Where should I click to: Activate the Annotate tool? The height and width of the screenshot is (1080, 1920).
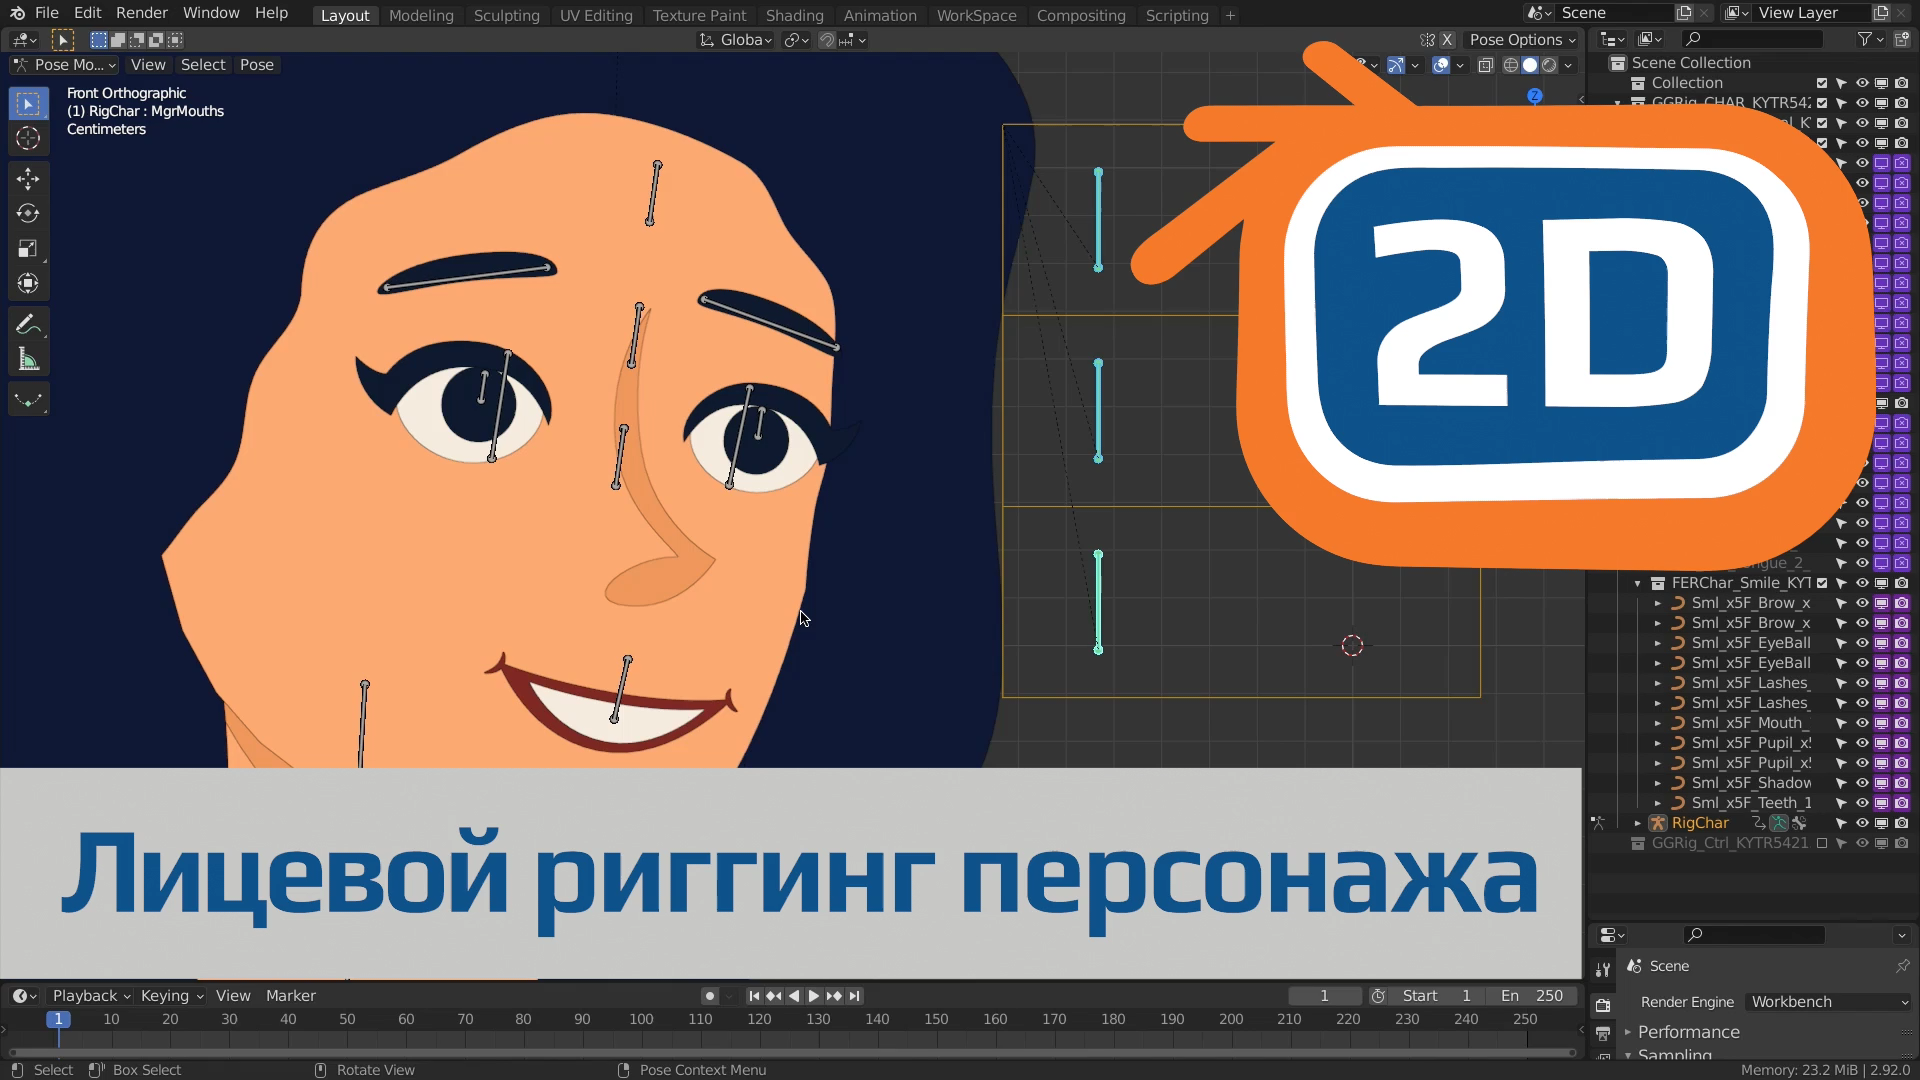(28, 324)
